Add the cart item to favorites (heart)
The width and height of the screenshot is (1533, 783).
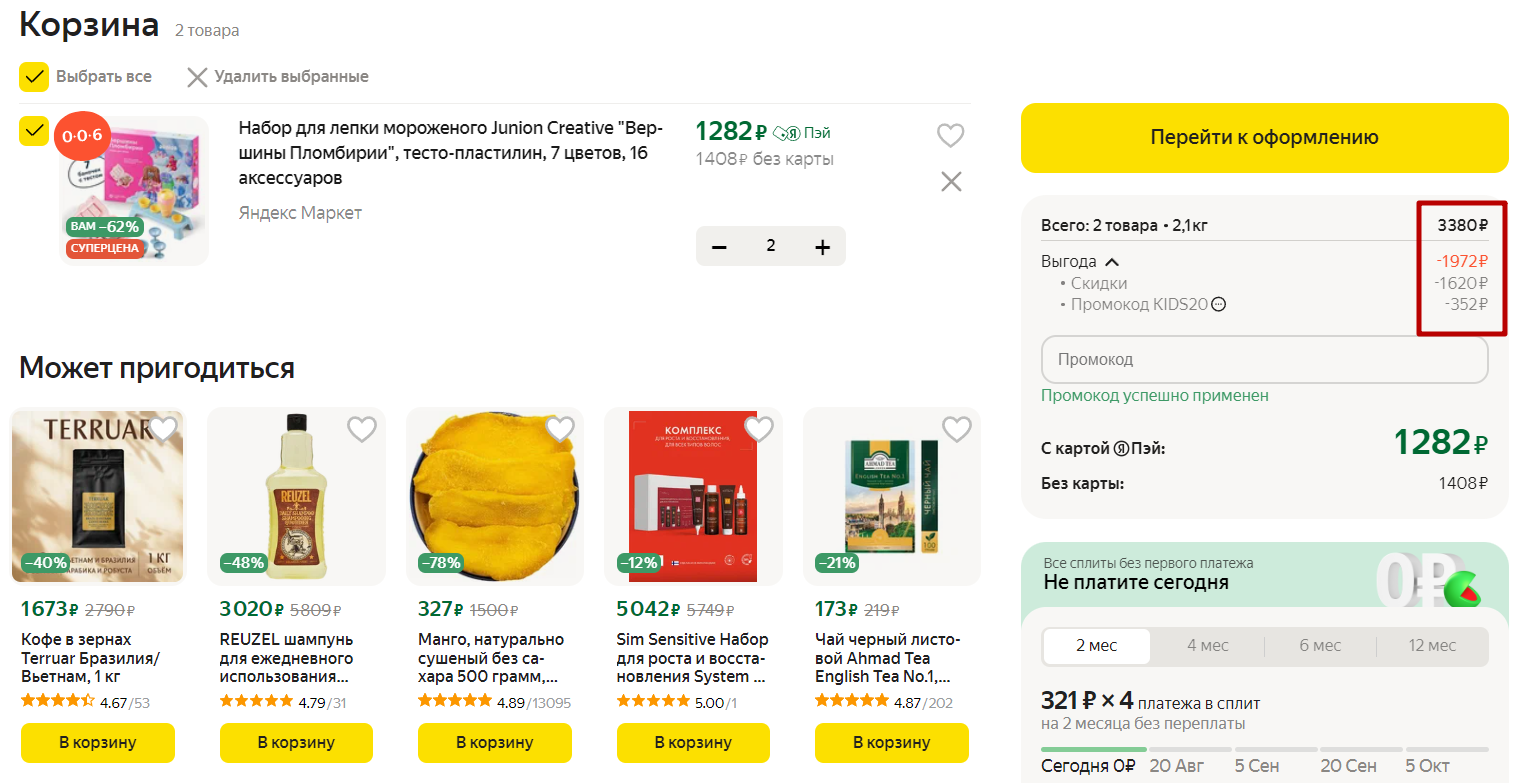(x=950, y=135)
